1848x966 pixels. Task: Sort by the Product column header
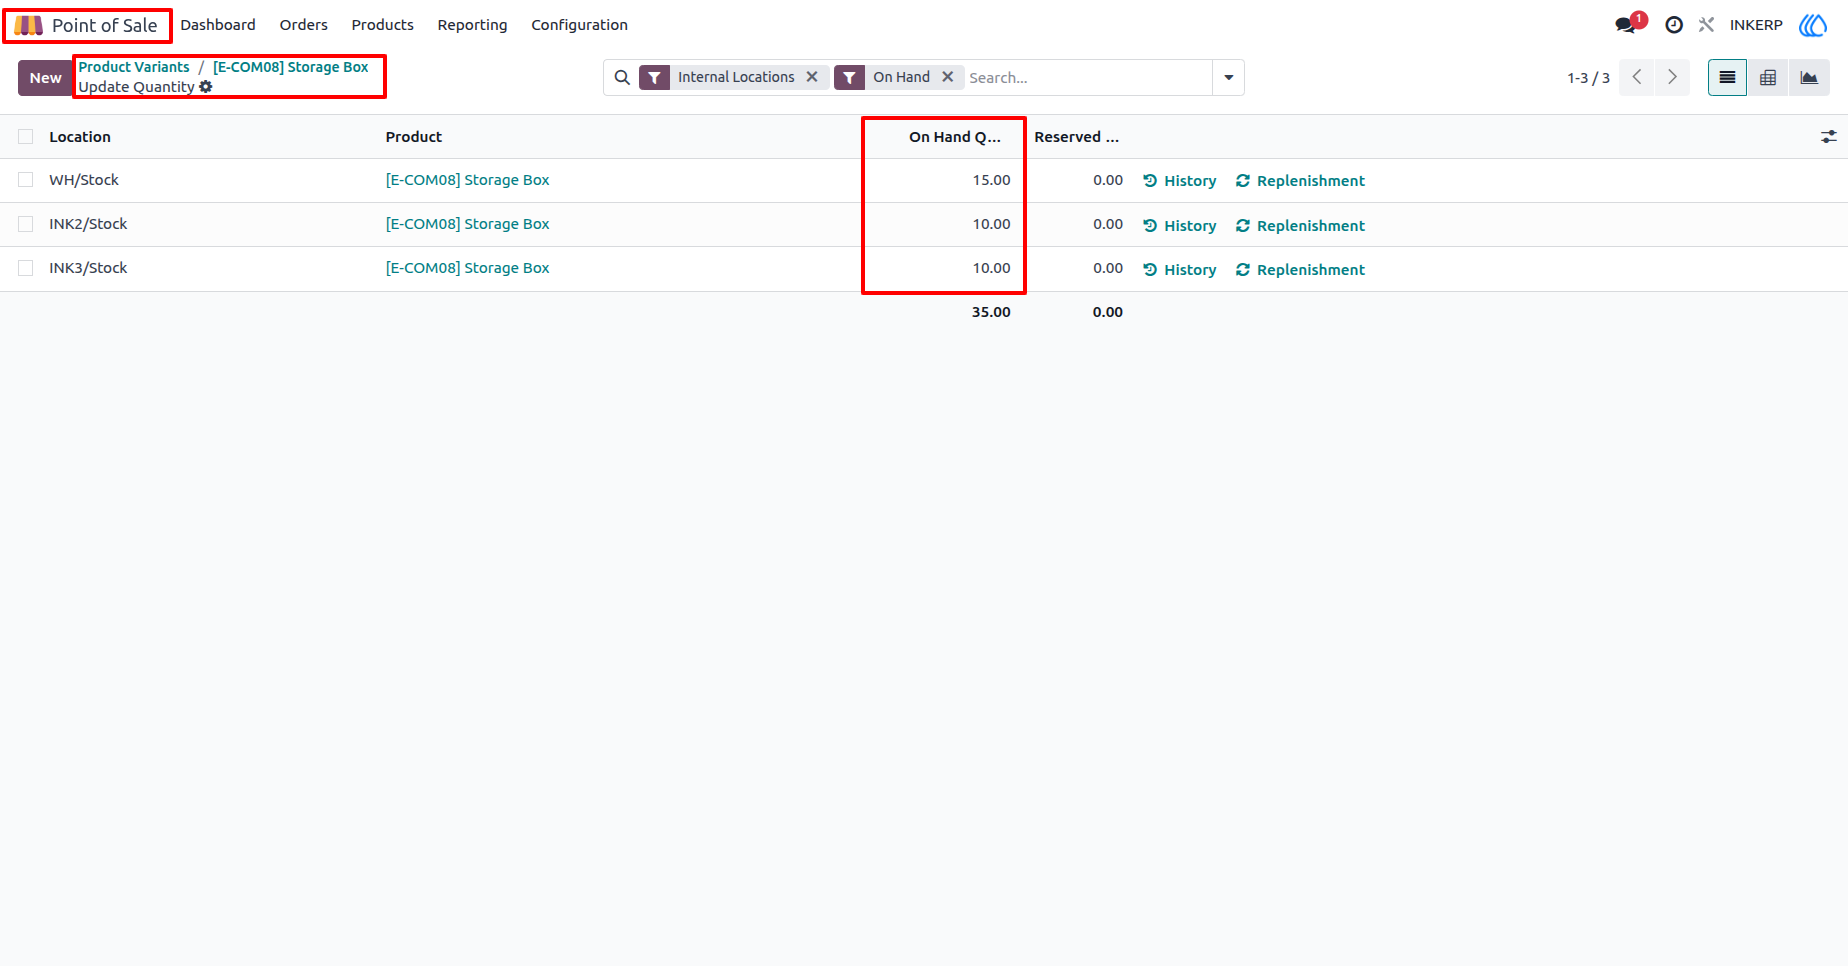414,137
